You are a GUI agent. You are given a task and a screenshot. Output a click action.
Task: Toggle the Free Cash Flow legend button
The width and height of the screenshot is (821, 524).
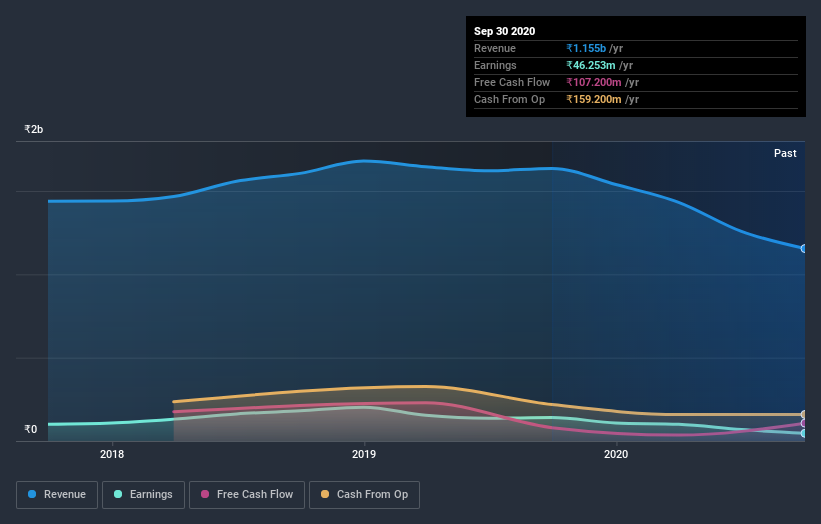[x=247, y=495]
